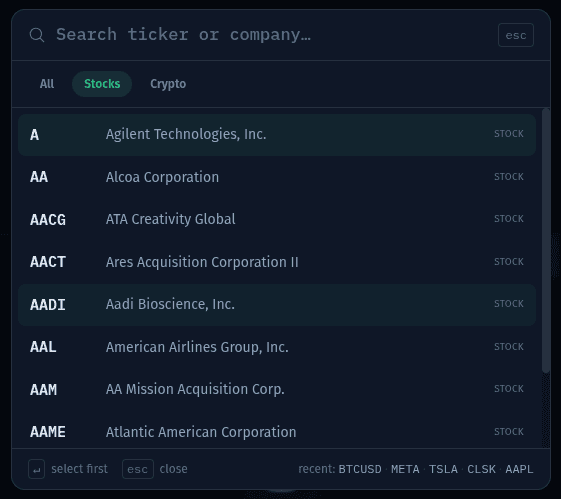Click the results list scrollbar
561x499 pixels.
pos(546,240)
